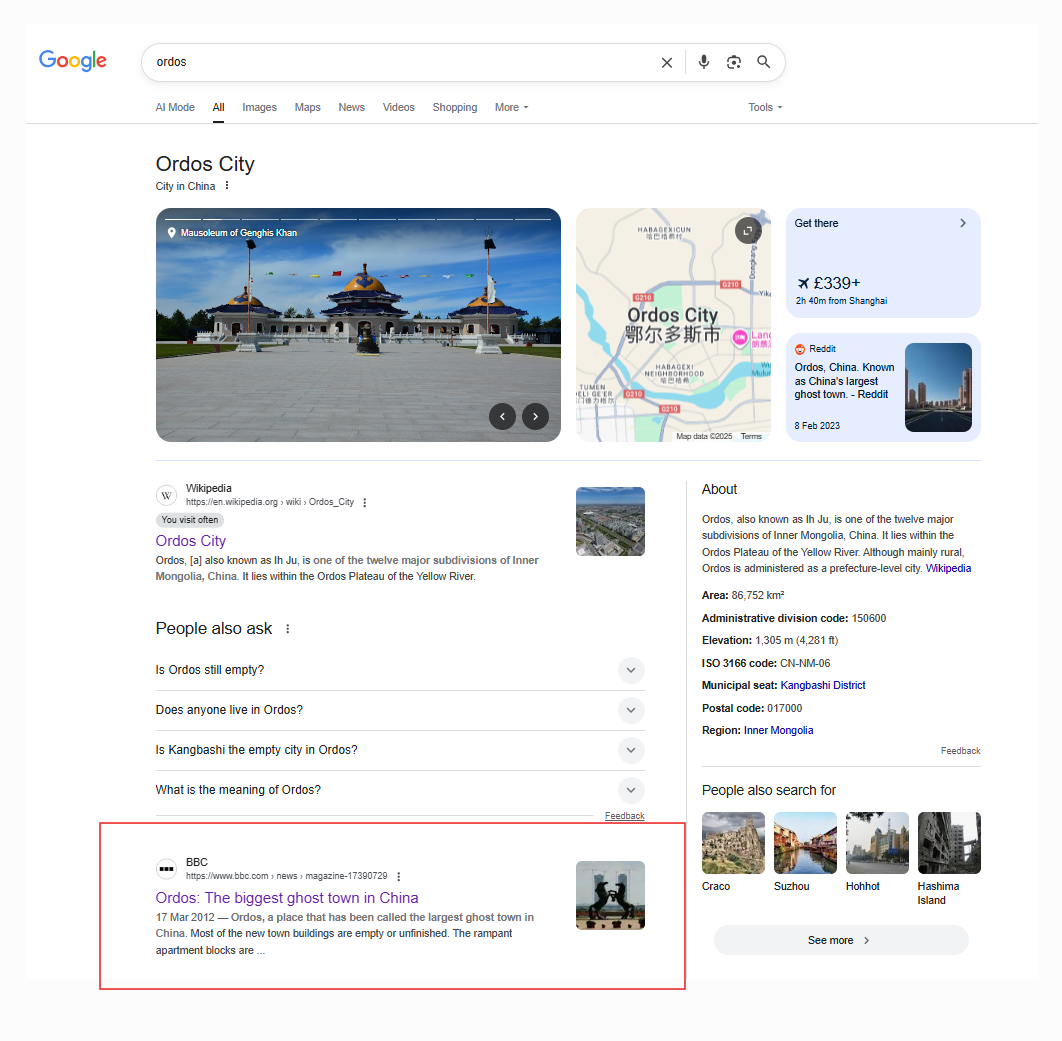The image size is (1062, 1041).
Task: Click the See more button
Action: click(841, 940)
